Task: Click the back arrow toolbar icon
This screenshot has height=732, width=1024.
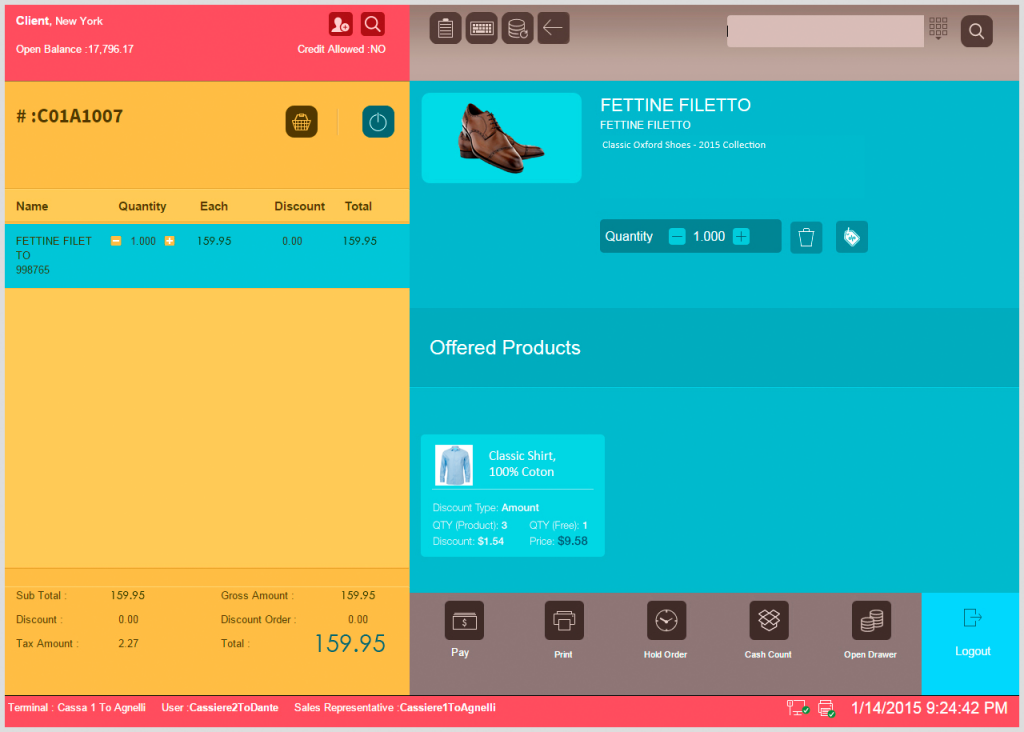Action: pos(553,28)
